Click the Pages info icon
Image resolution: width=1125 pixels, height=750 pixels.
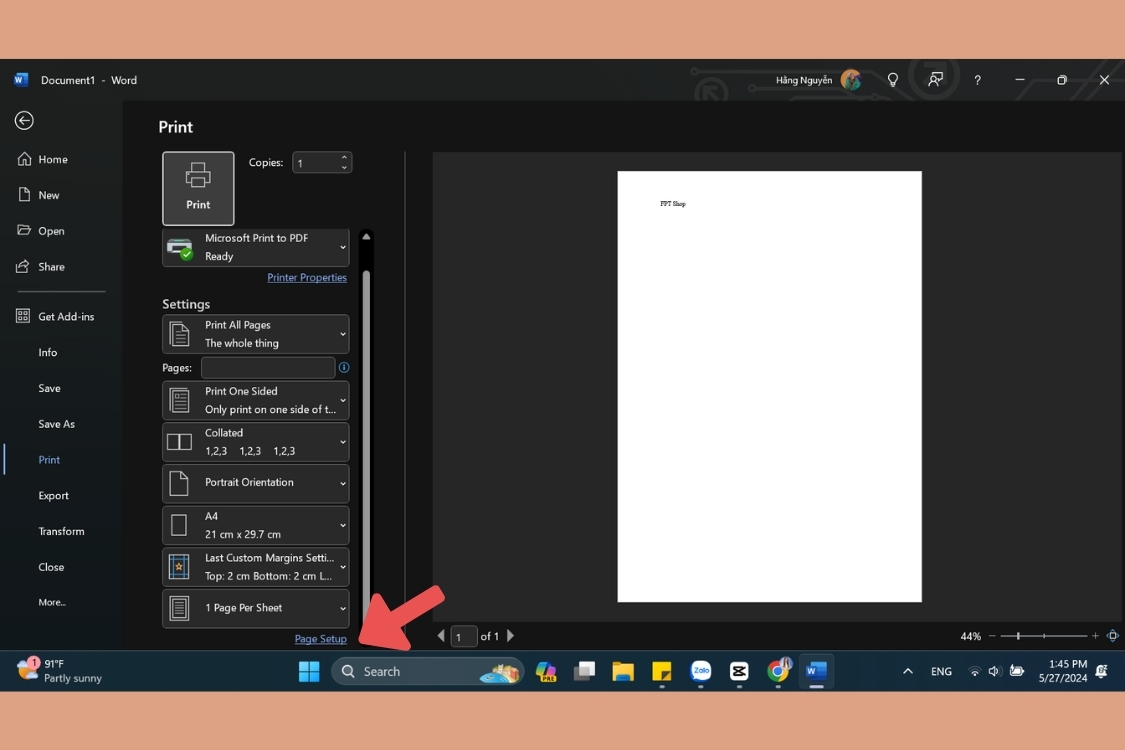click(344, 367)
